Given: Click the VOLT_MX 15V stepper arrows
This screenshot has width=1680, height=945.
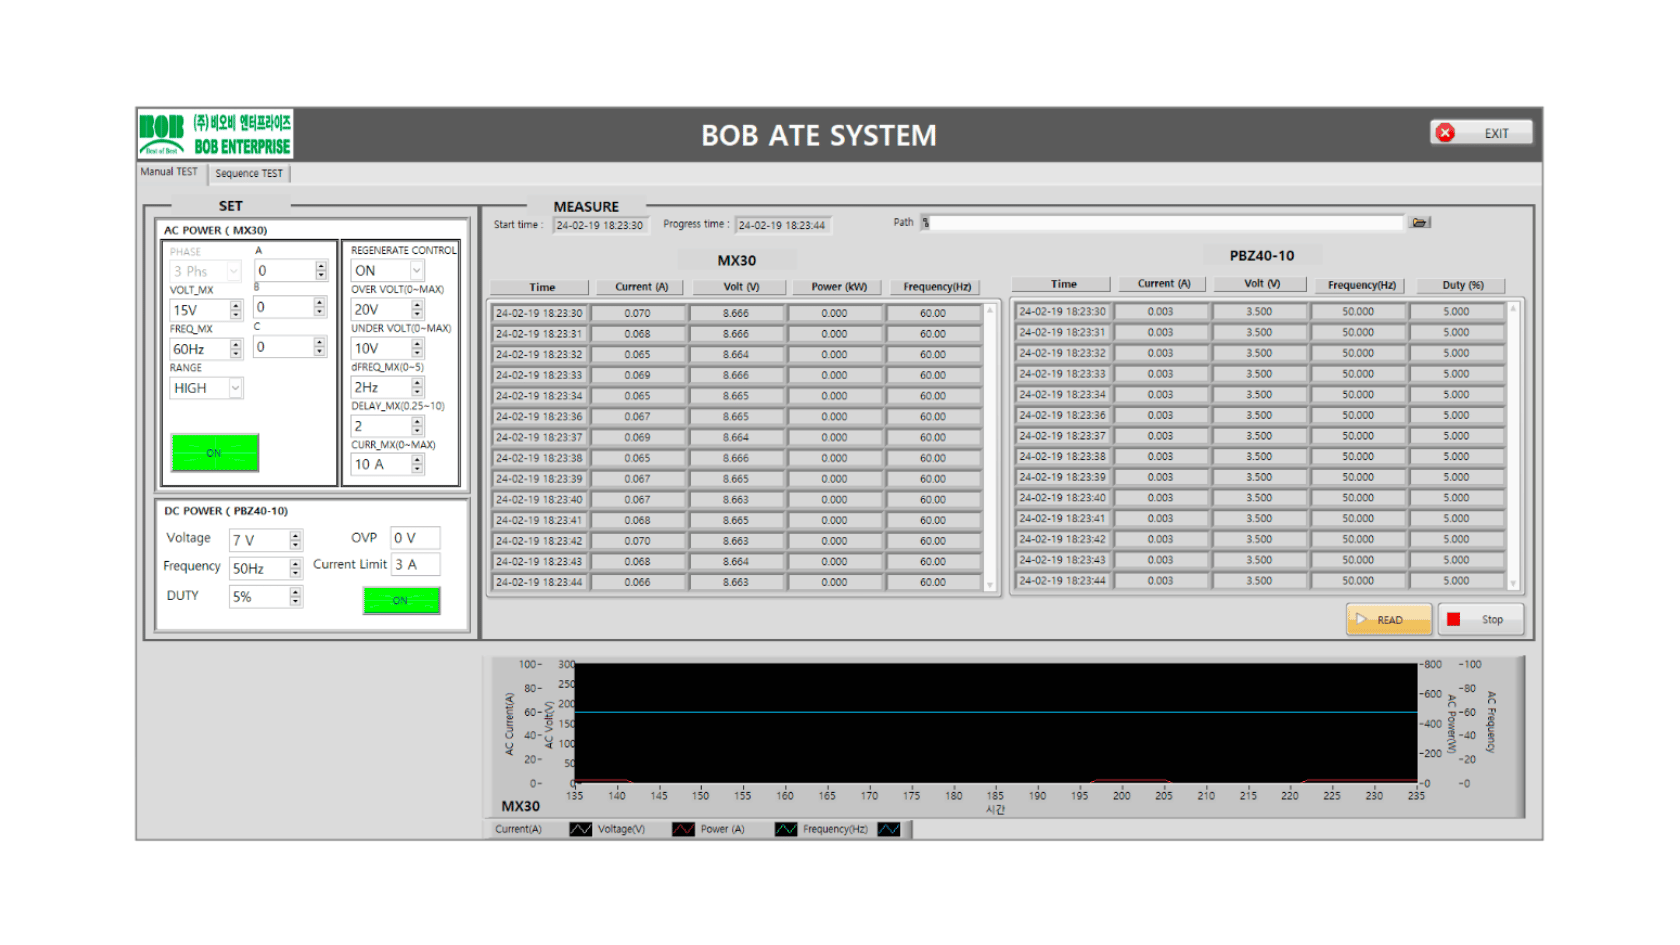Looking at the screenshot, I should pos(236,310).
